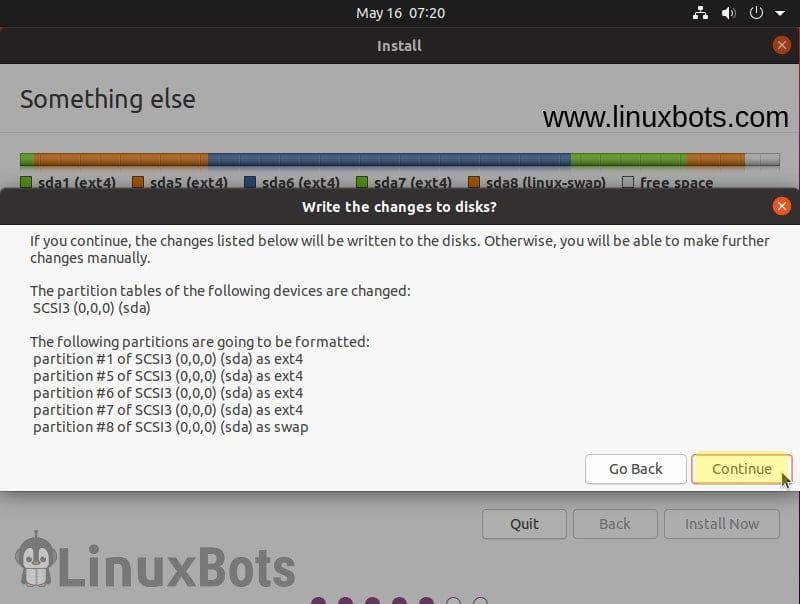This screenshot has height=604, width=800.
Task: Click the free space legend square
Action: point(627,183)
